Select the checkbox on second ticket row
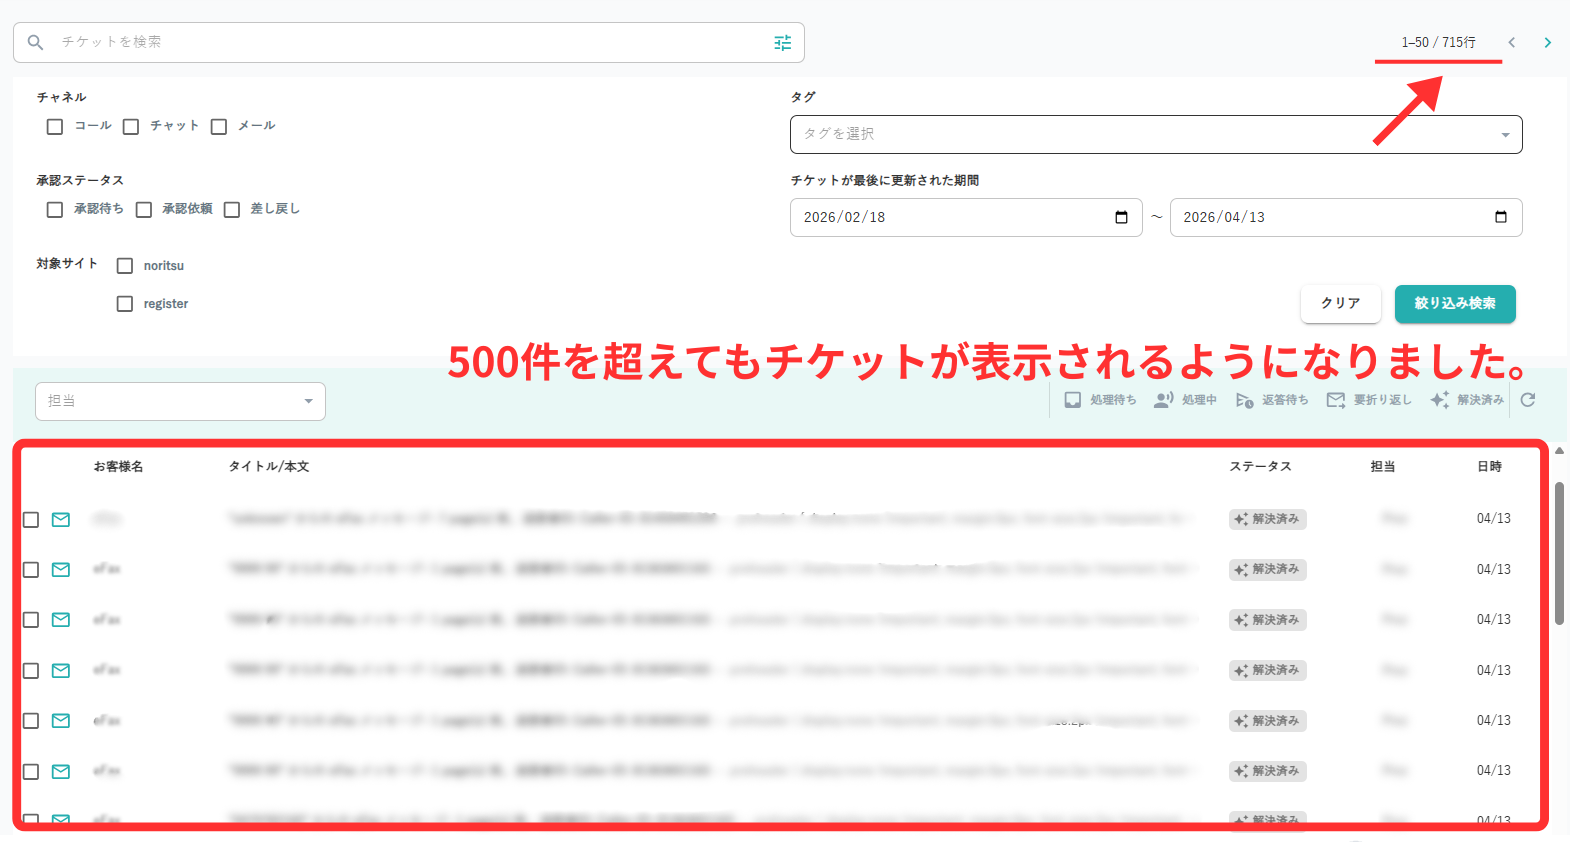Image resolution: width=1570 pixels, height=842 pixels. (31, 570)
